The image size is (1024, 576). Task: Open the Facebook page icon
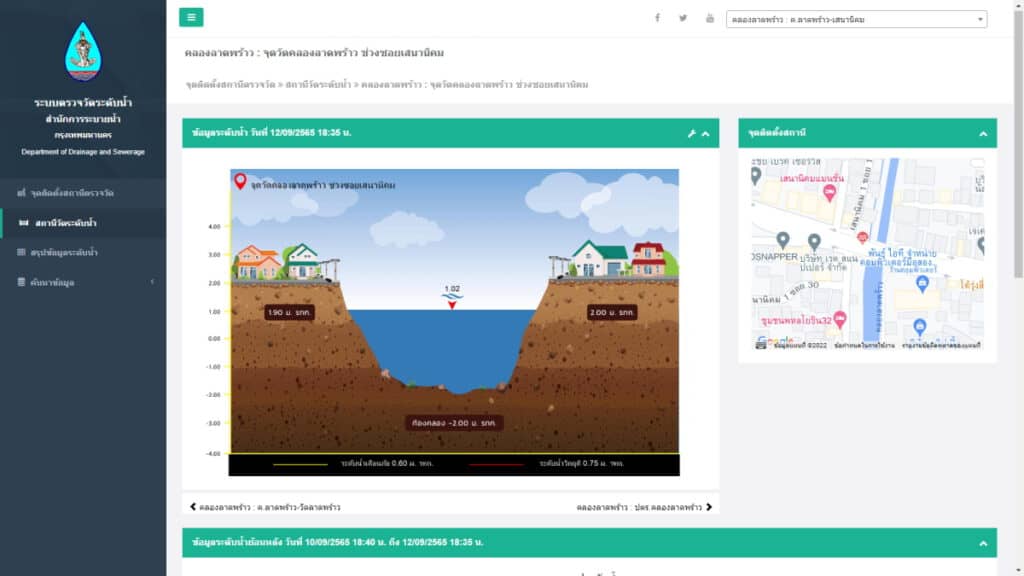pyautogui.click(x=657, y=18)
